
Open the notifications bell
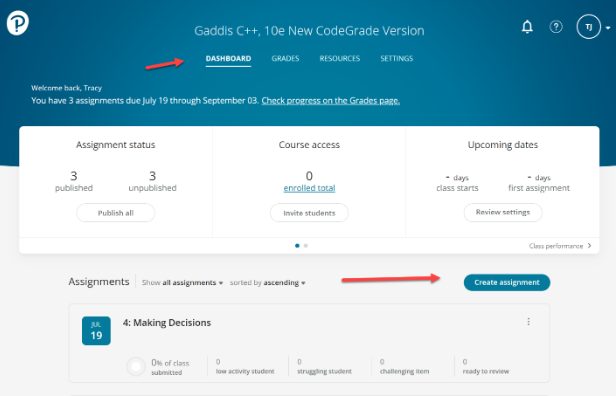527,27
